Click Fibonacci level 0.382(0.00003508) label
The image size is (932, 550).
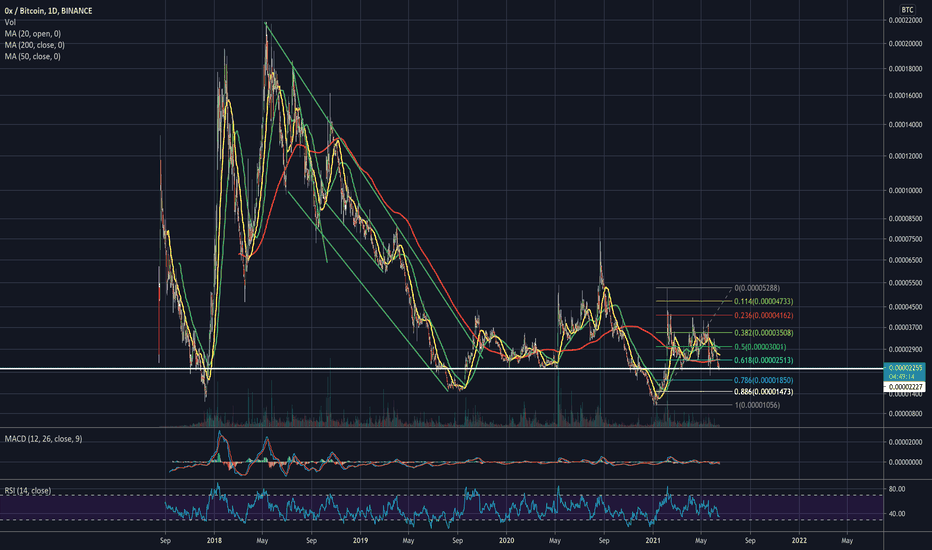point(763,333)
